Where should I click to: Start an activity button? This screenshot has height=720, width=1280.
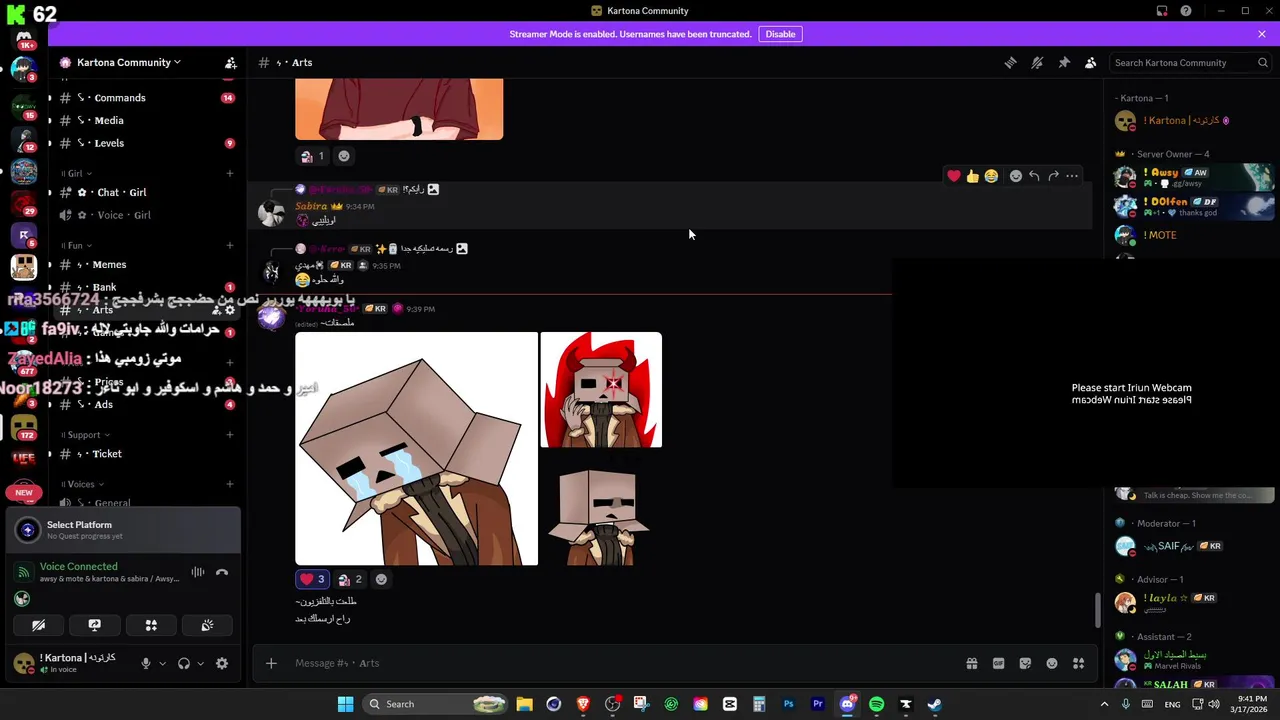[151, 625]
